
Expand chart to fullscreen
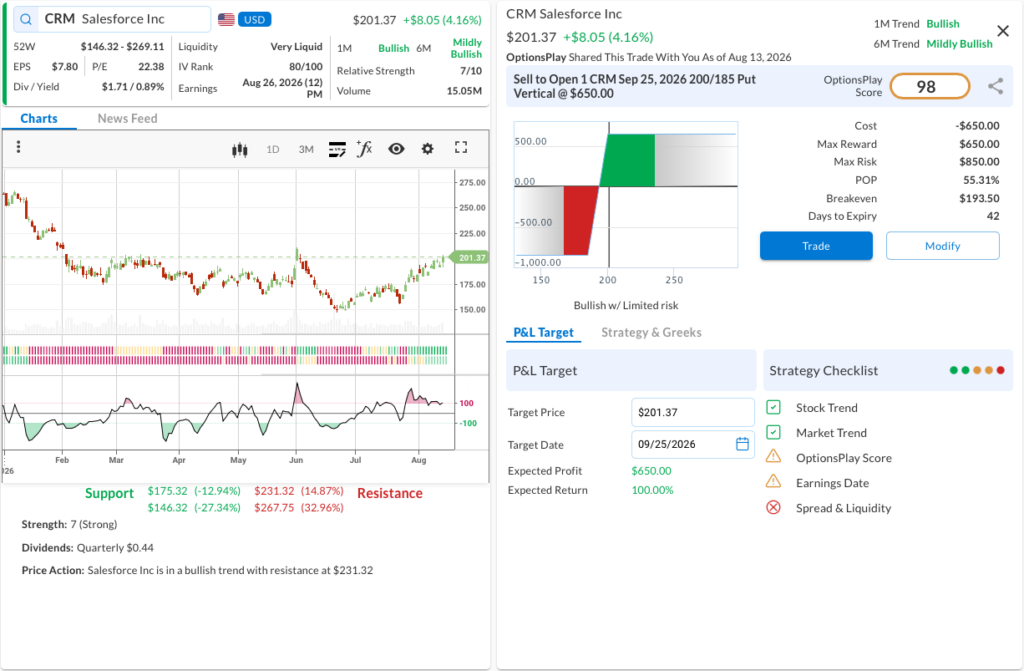point(461,148)
